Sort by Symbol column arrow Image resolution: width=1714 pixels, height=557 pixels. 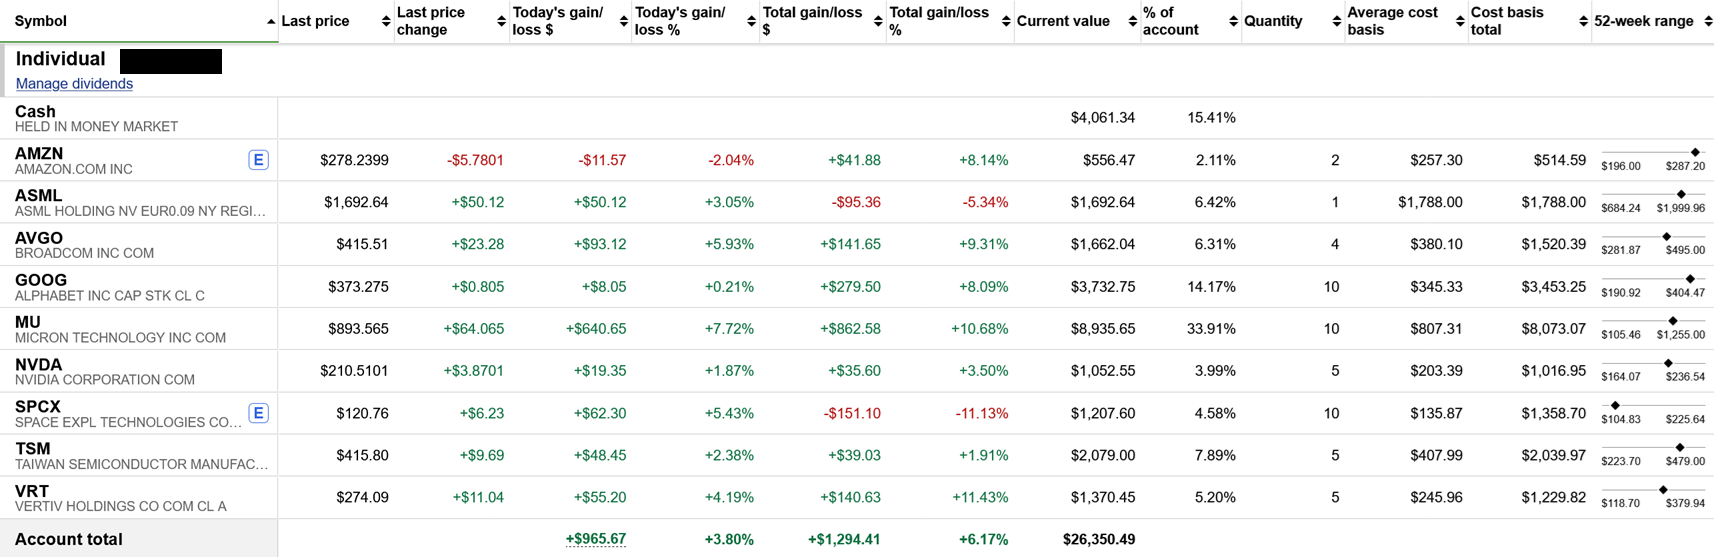coord(271,21)
